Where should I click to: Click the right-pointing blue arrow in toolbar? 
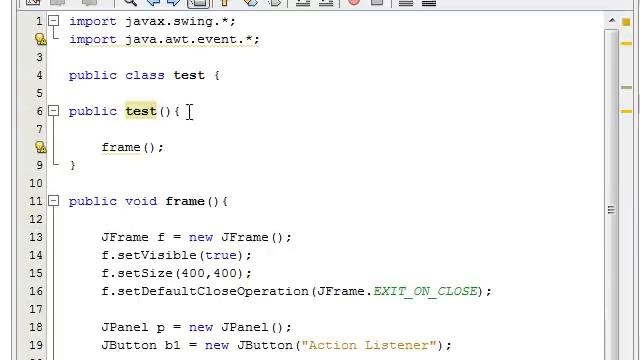(x=174, y=2)
